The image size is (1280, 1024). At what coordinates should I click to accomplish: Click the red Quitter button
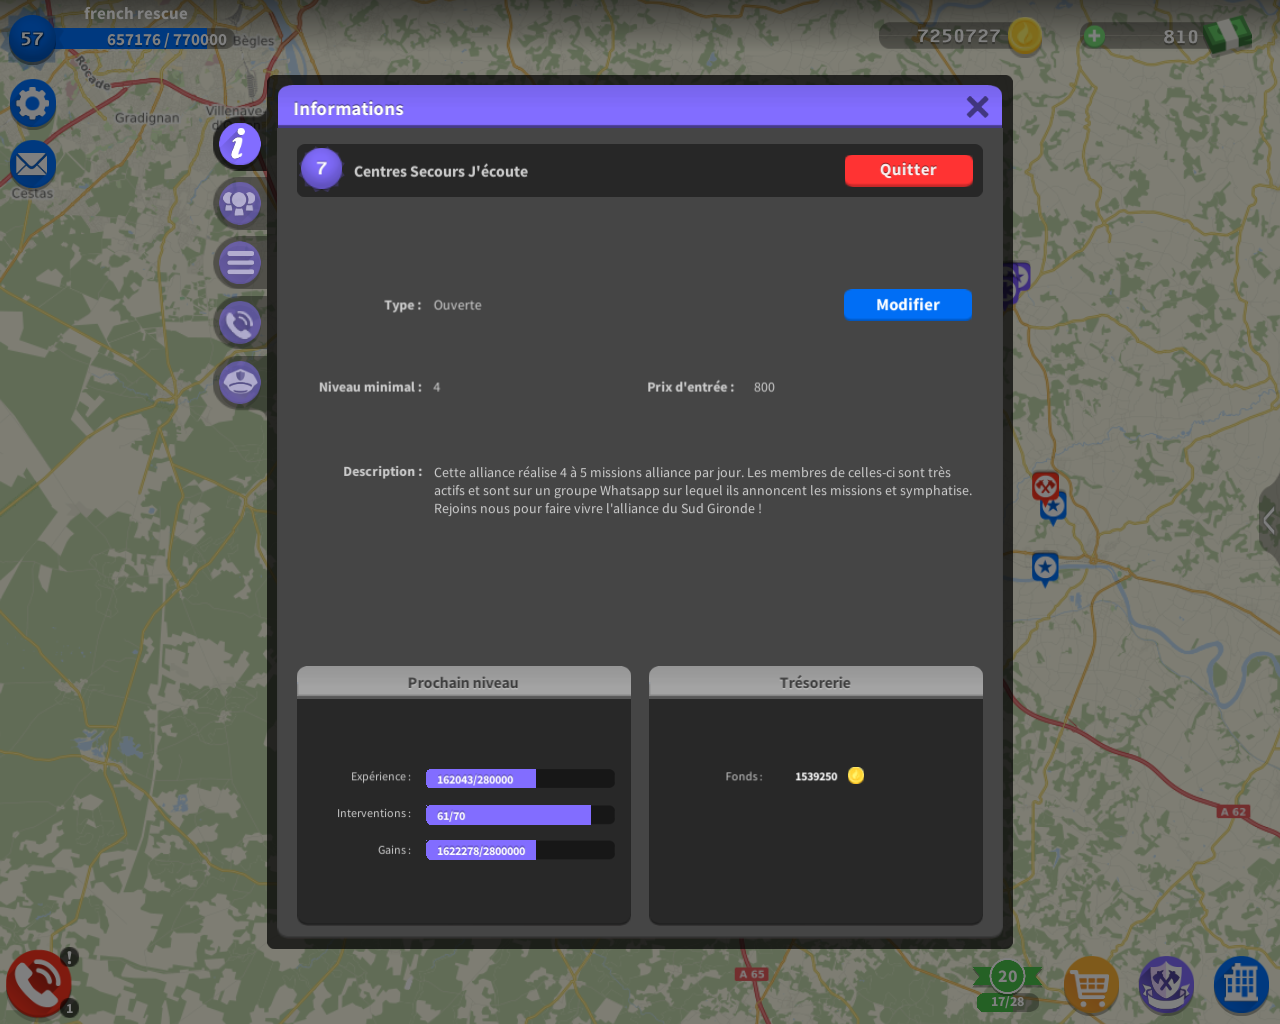[908, 170]
